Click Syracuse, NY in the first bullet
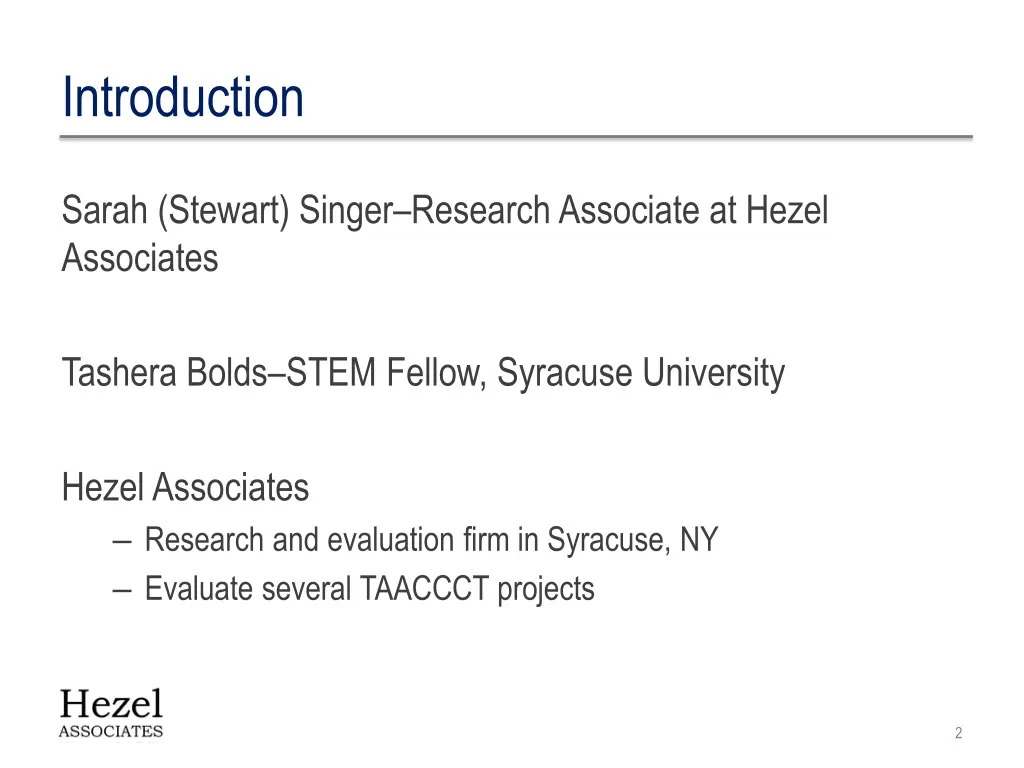Screen dimensions: 1024x768 click(x=632, y=540)
